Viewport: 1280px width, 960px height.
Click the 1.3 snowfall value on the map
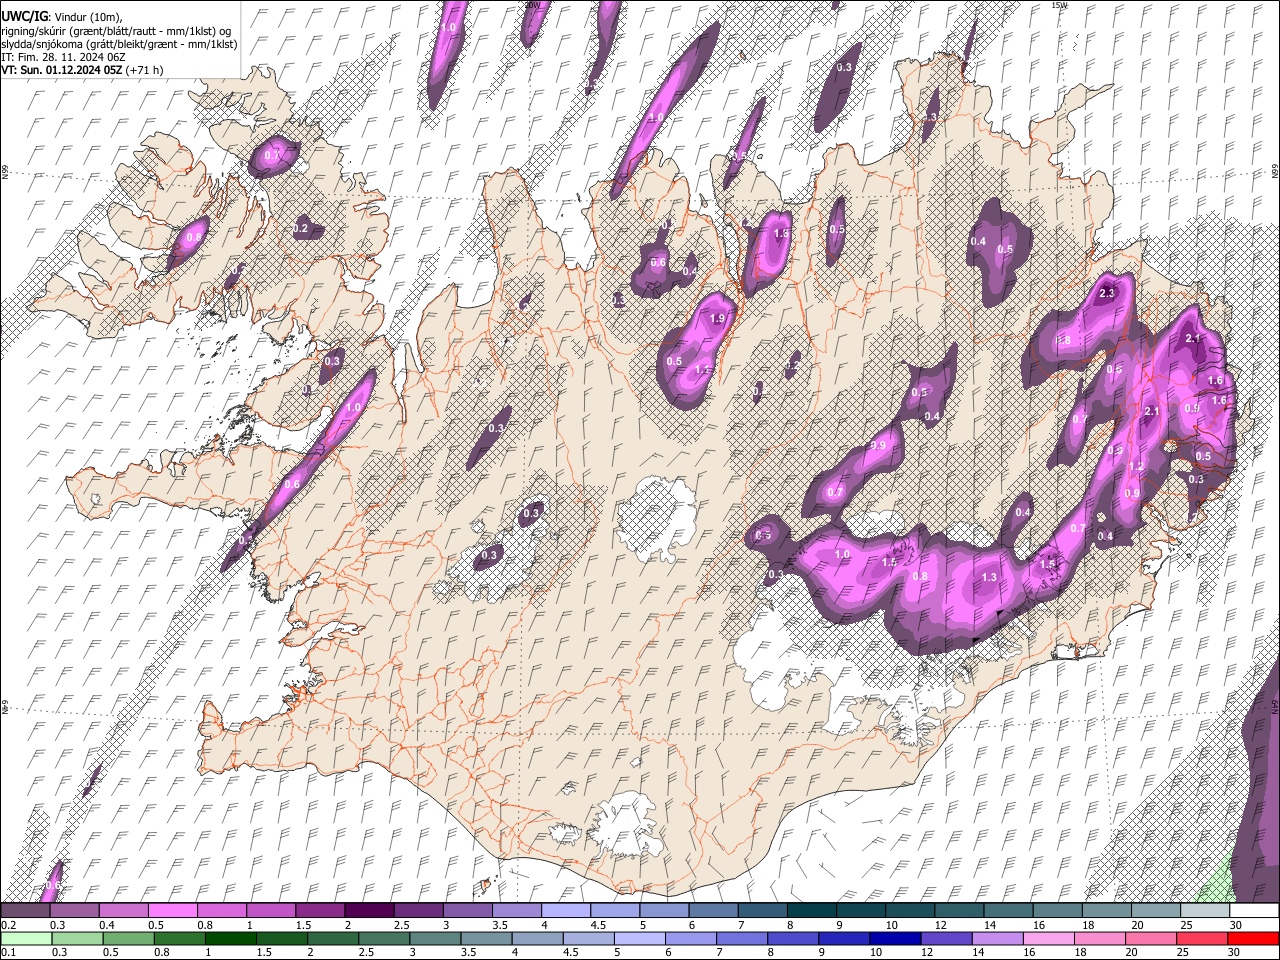point(989,577)
